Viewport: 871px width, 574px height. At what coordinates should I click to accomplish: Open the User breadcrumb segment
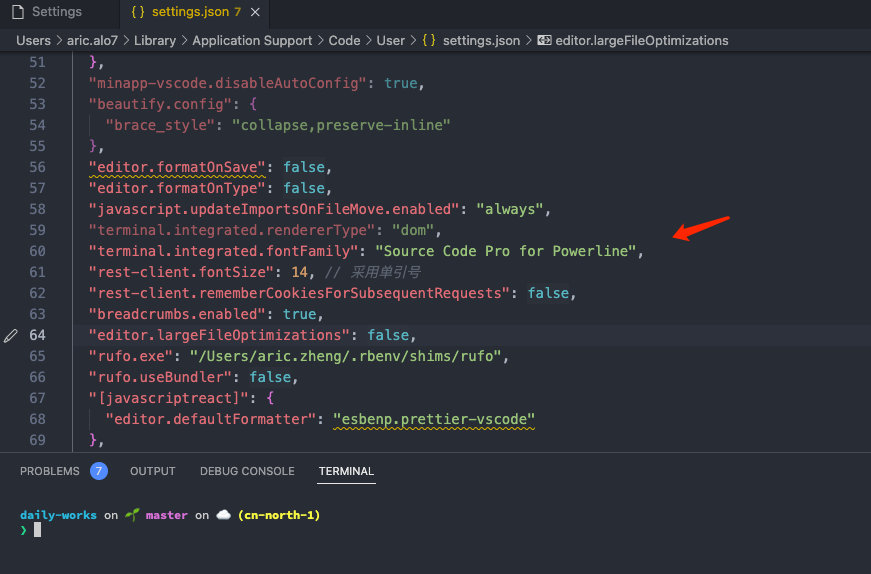(391, 41)
